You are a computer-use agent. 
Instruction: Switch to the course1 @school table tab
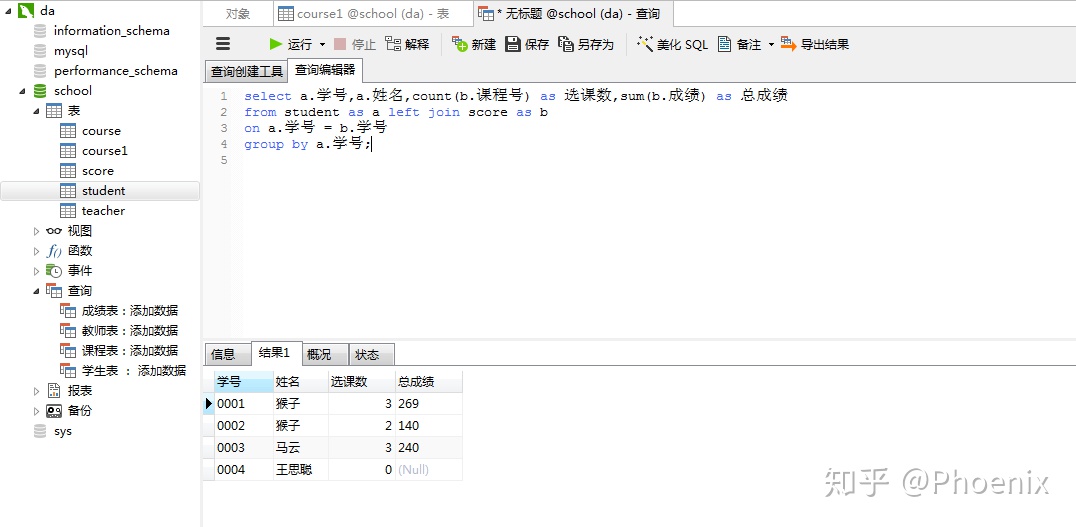click(373, 14)
